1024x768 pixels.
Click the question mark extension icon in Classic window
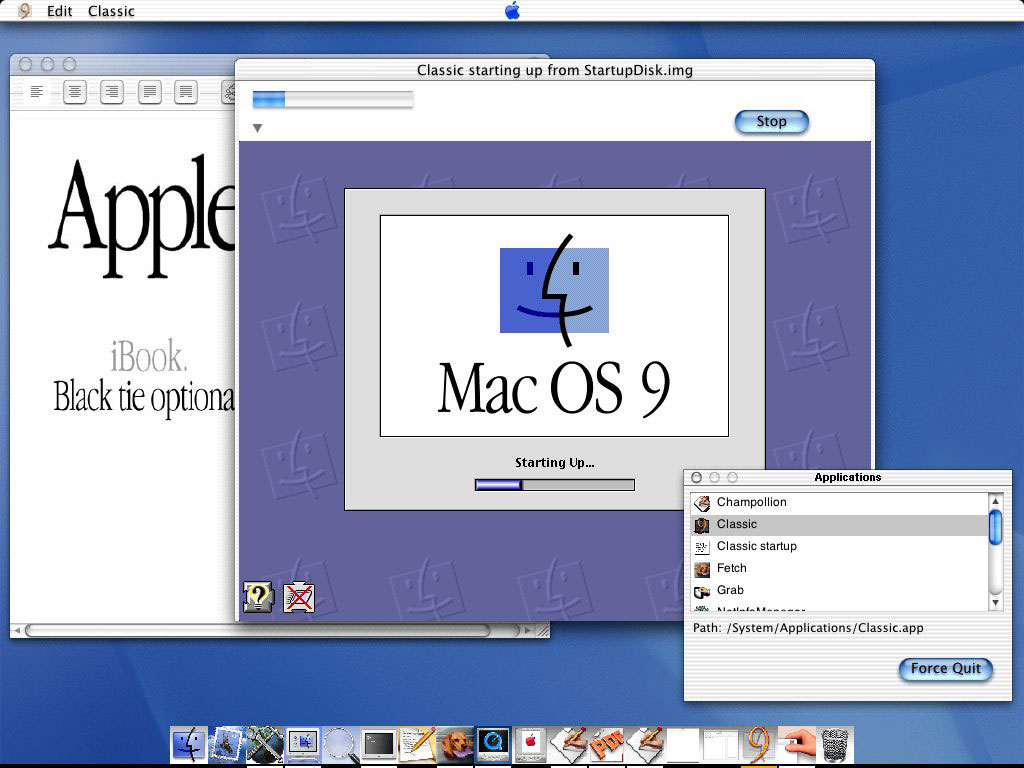[259, 597]
